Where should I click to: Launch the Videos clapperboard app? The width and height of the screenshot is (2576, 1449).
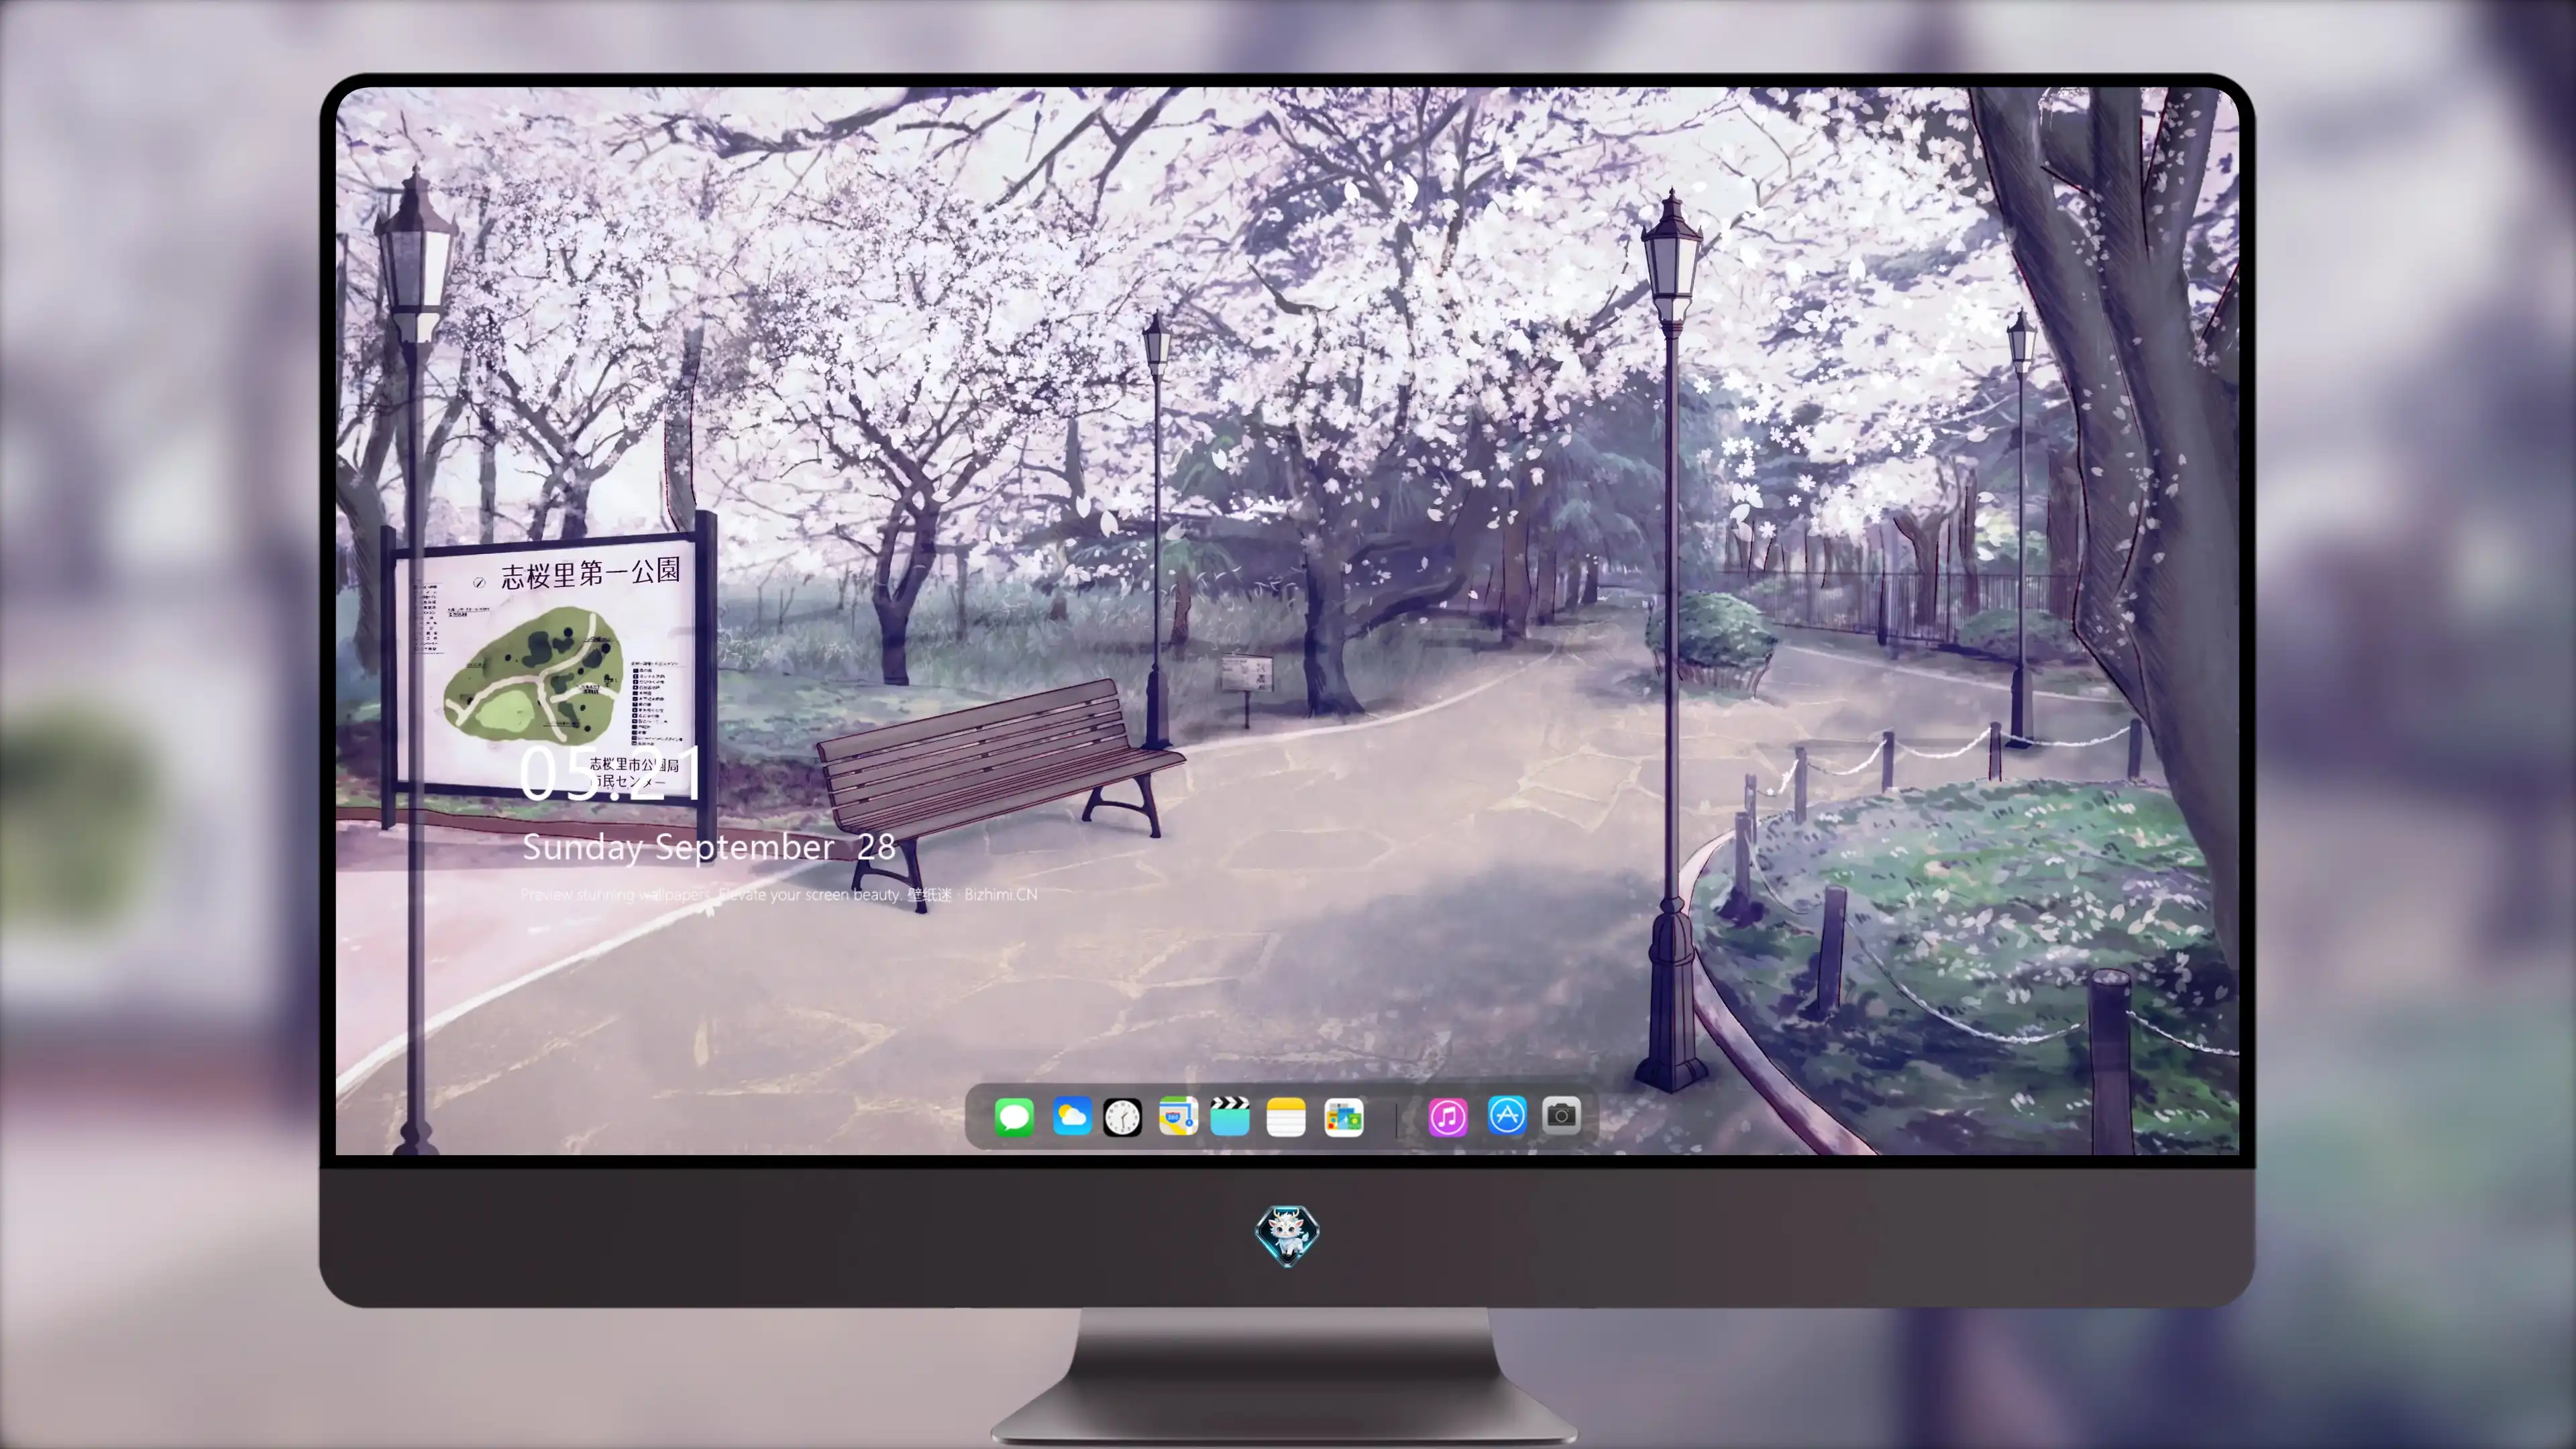pos(1230,1116)
